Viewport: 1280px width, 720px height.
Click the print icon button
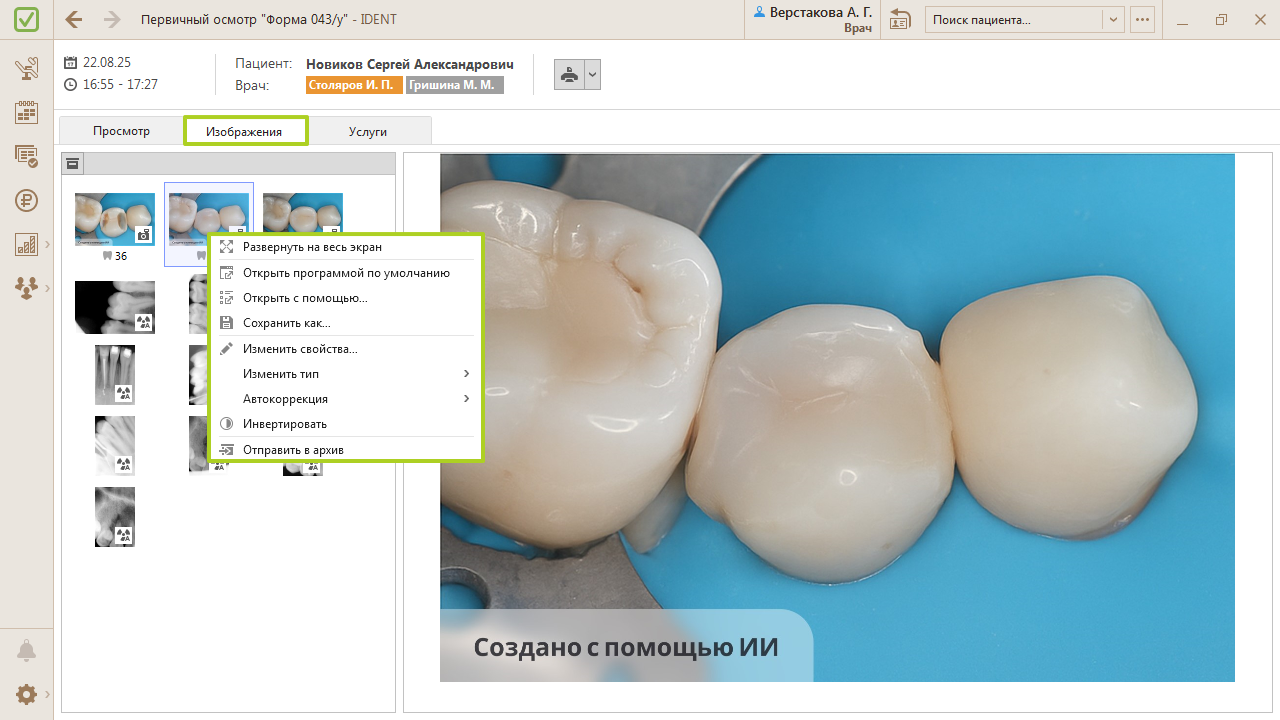coord(569,75)
